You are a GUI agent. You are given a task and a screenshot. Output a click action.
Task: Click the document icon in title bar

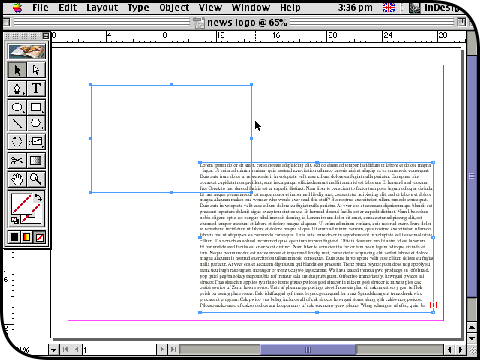coord(199,23)
